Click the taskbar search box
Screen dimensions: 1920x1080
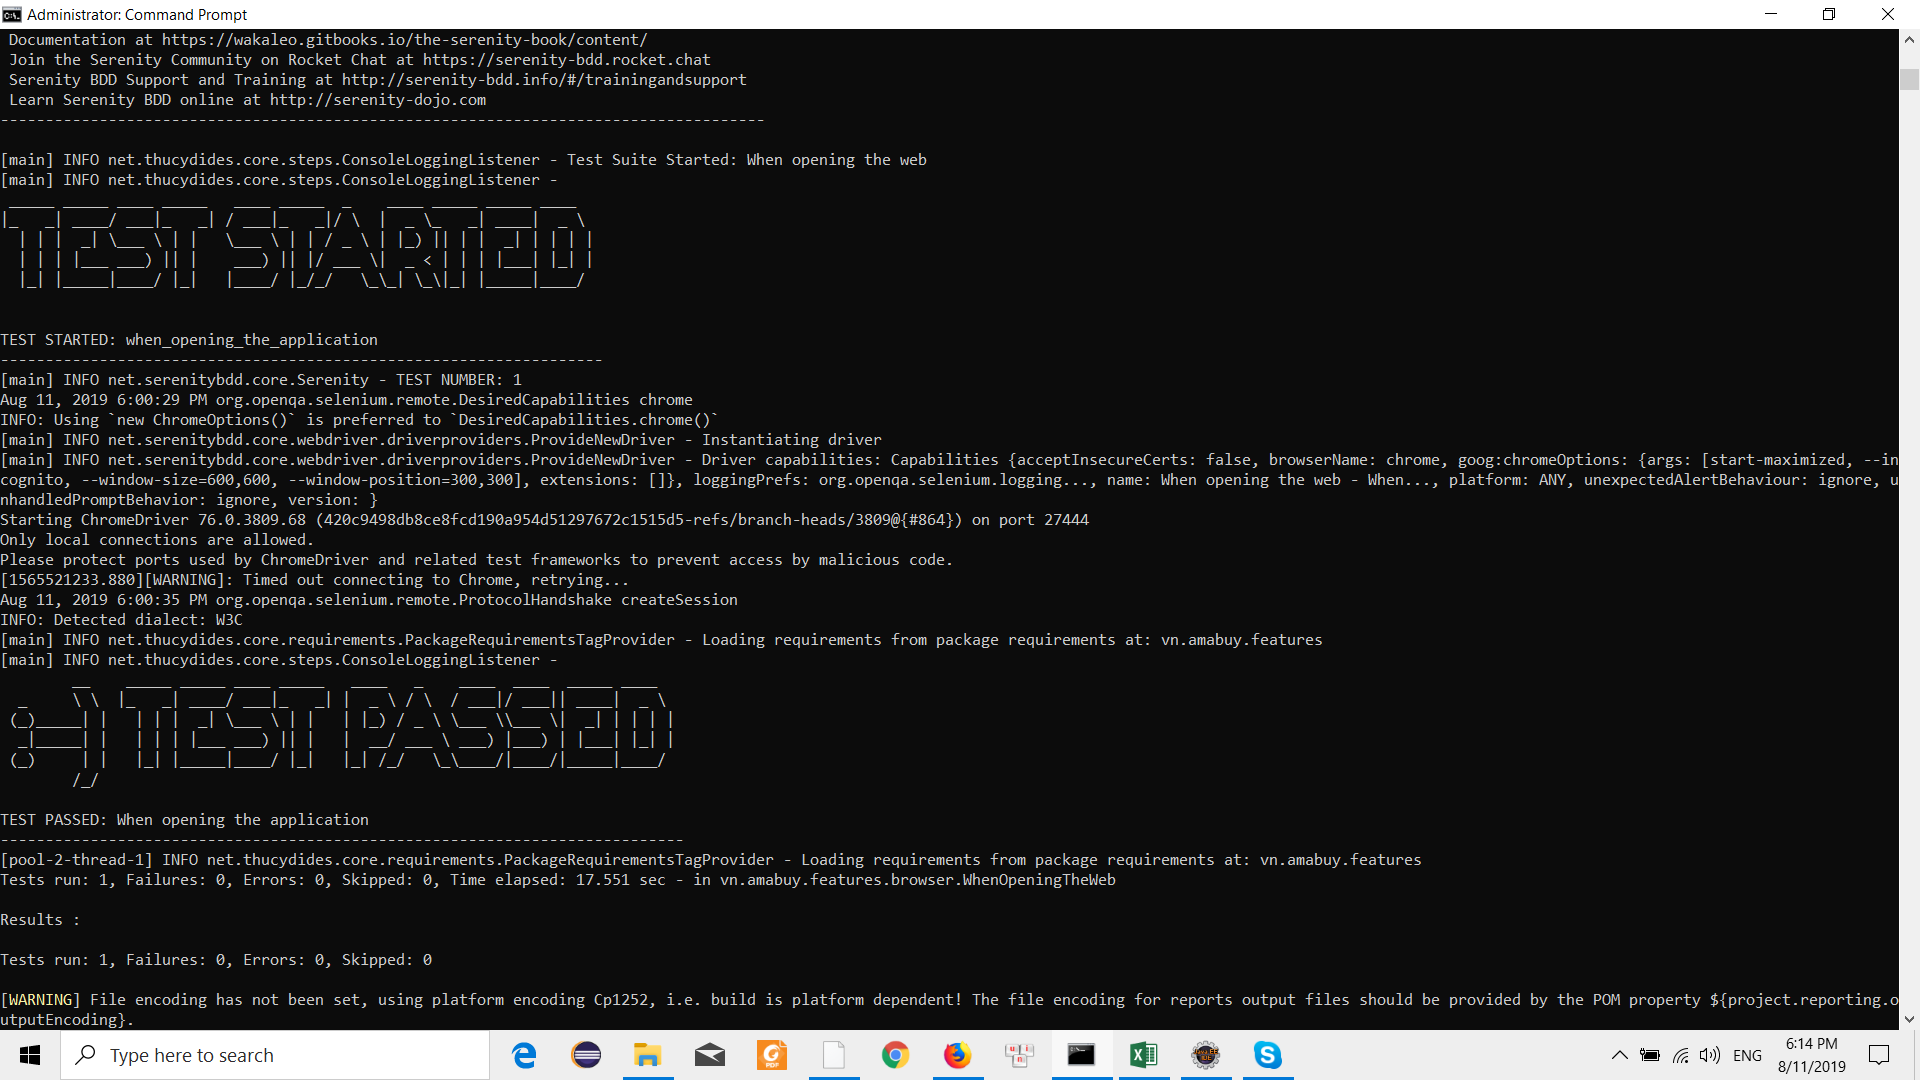275,1055
